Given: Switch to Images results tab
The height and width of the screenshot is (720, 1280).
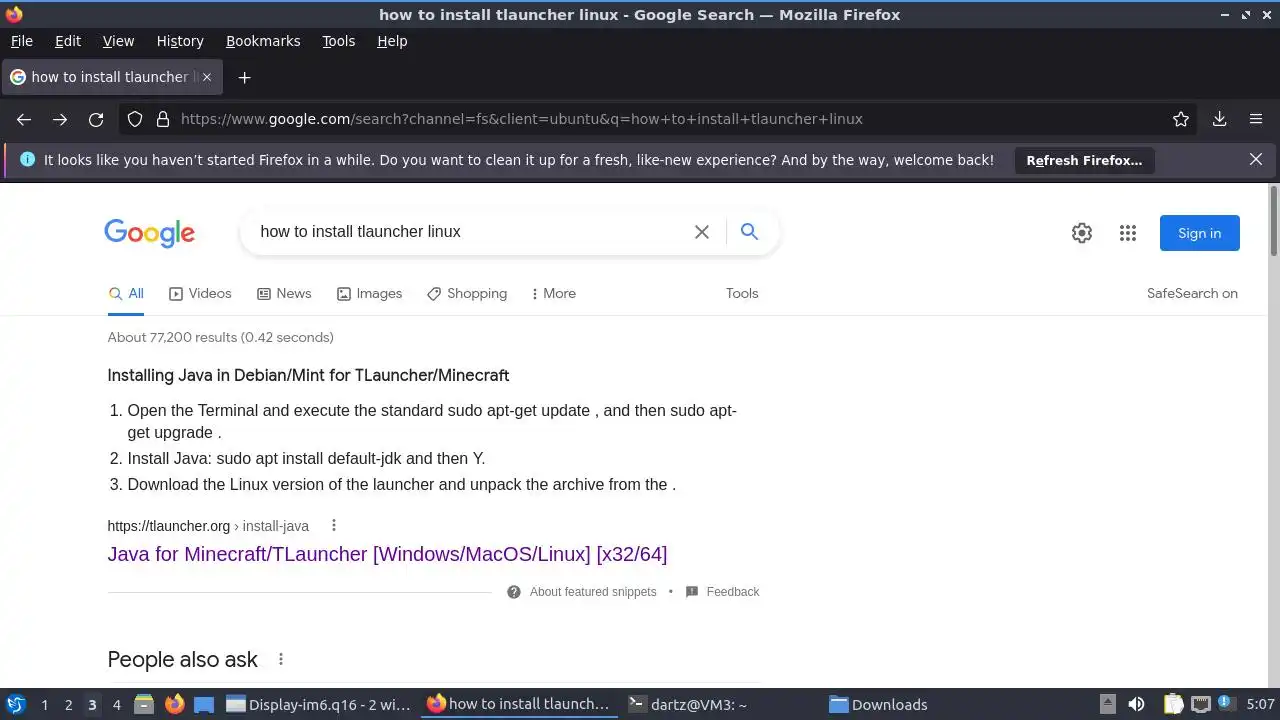Looking at the screenshot, I should [369, 294].
